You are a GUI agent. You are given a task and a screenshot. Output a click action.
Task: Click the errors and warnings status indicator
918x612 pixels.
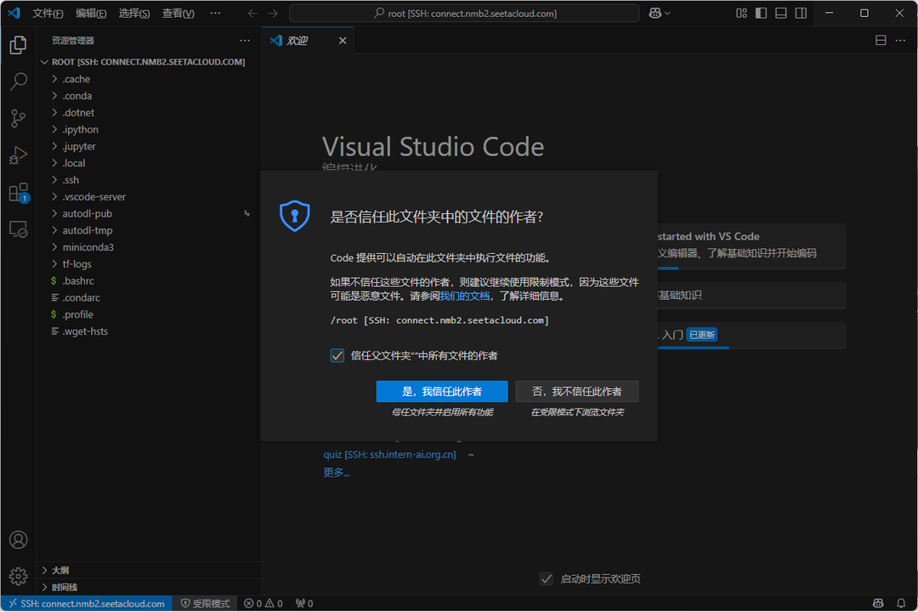pos(263,603)
